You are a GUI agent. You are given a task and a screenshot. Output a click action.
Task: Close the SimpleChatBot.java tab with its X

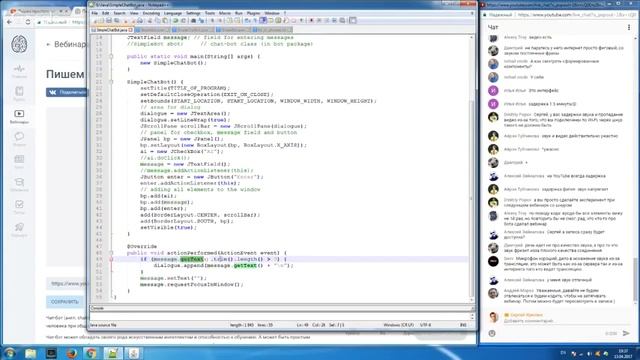(131, 30)
